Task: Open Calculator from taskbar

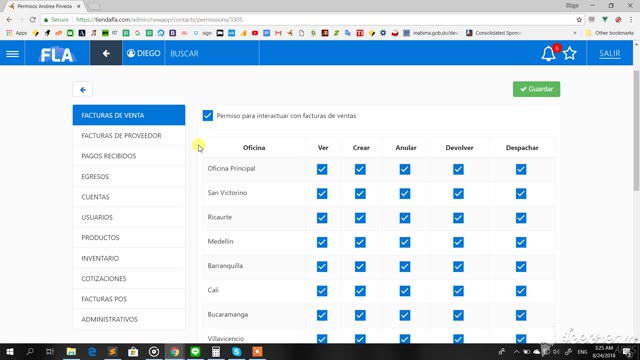Action: (216, 351)
